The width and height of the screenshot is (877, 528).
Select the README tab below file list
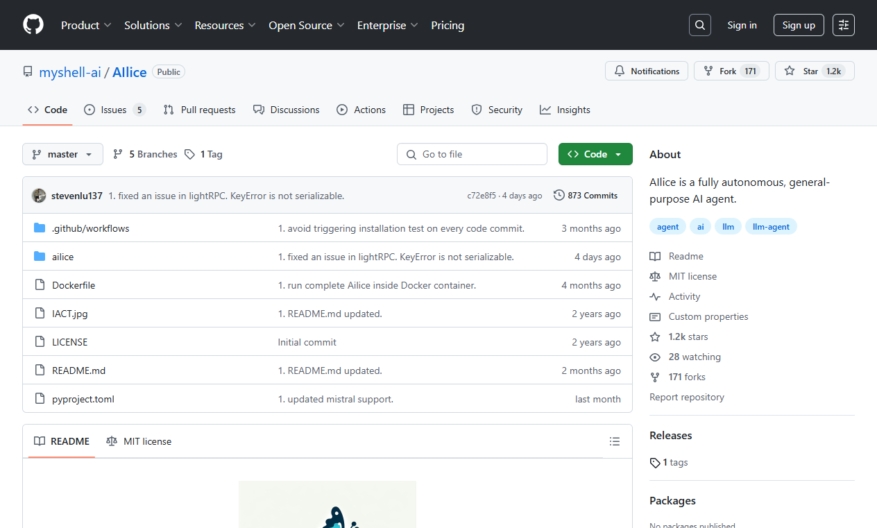62,441
